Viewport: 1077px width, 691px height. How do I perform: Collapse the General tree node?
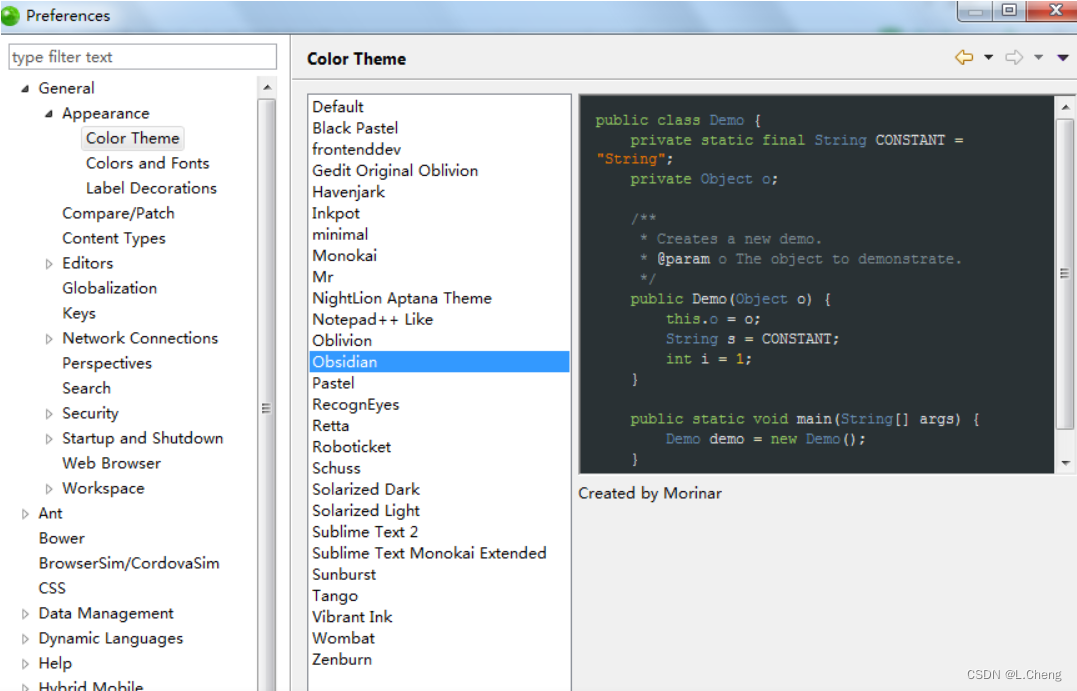click(24, 88)
